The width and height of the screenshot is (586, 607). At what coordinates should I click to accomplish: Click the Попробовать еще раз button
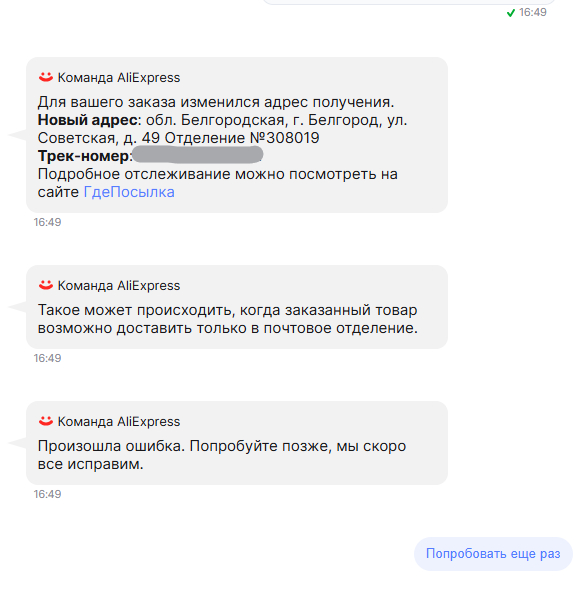coord(493,554)
